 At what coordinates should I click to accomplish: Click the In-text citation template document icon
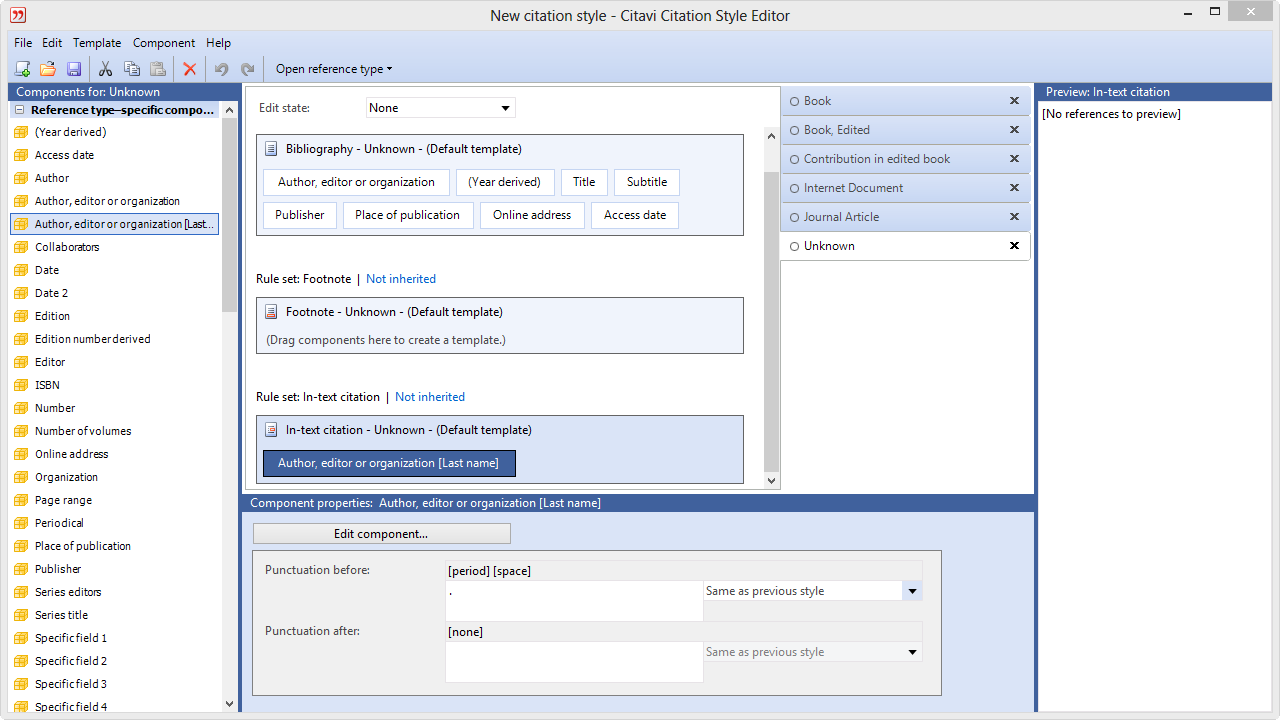(x=271, y=430)
